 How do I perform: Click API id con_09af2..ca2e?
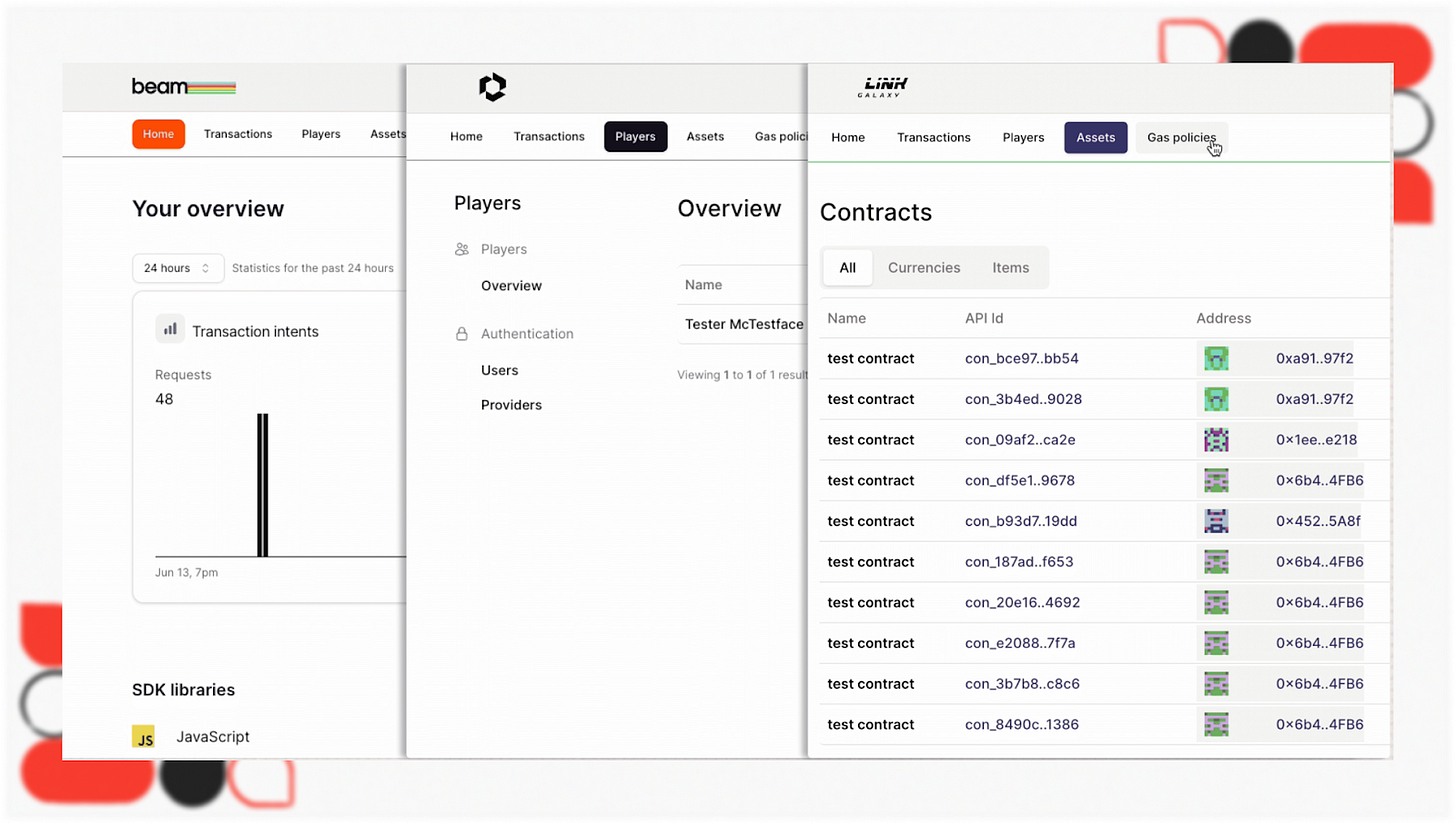click(1020, 440)
